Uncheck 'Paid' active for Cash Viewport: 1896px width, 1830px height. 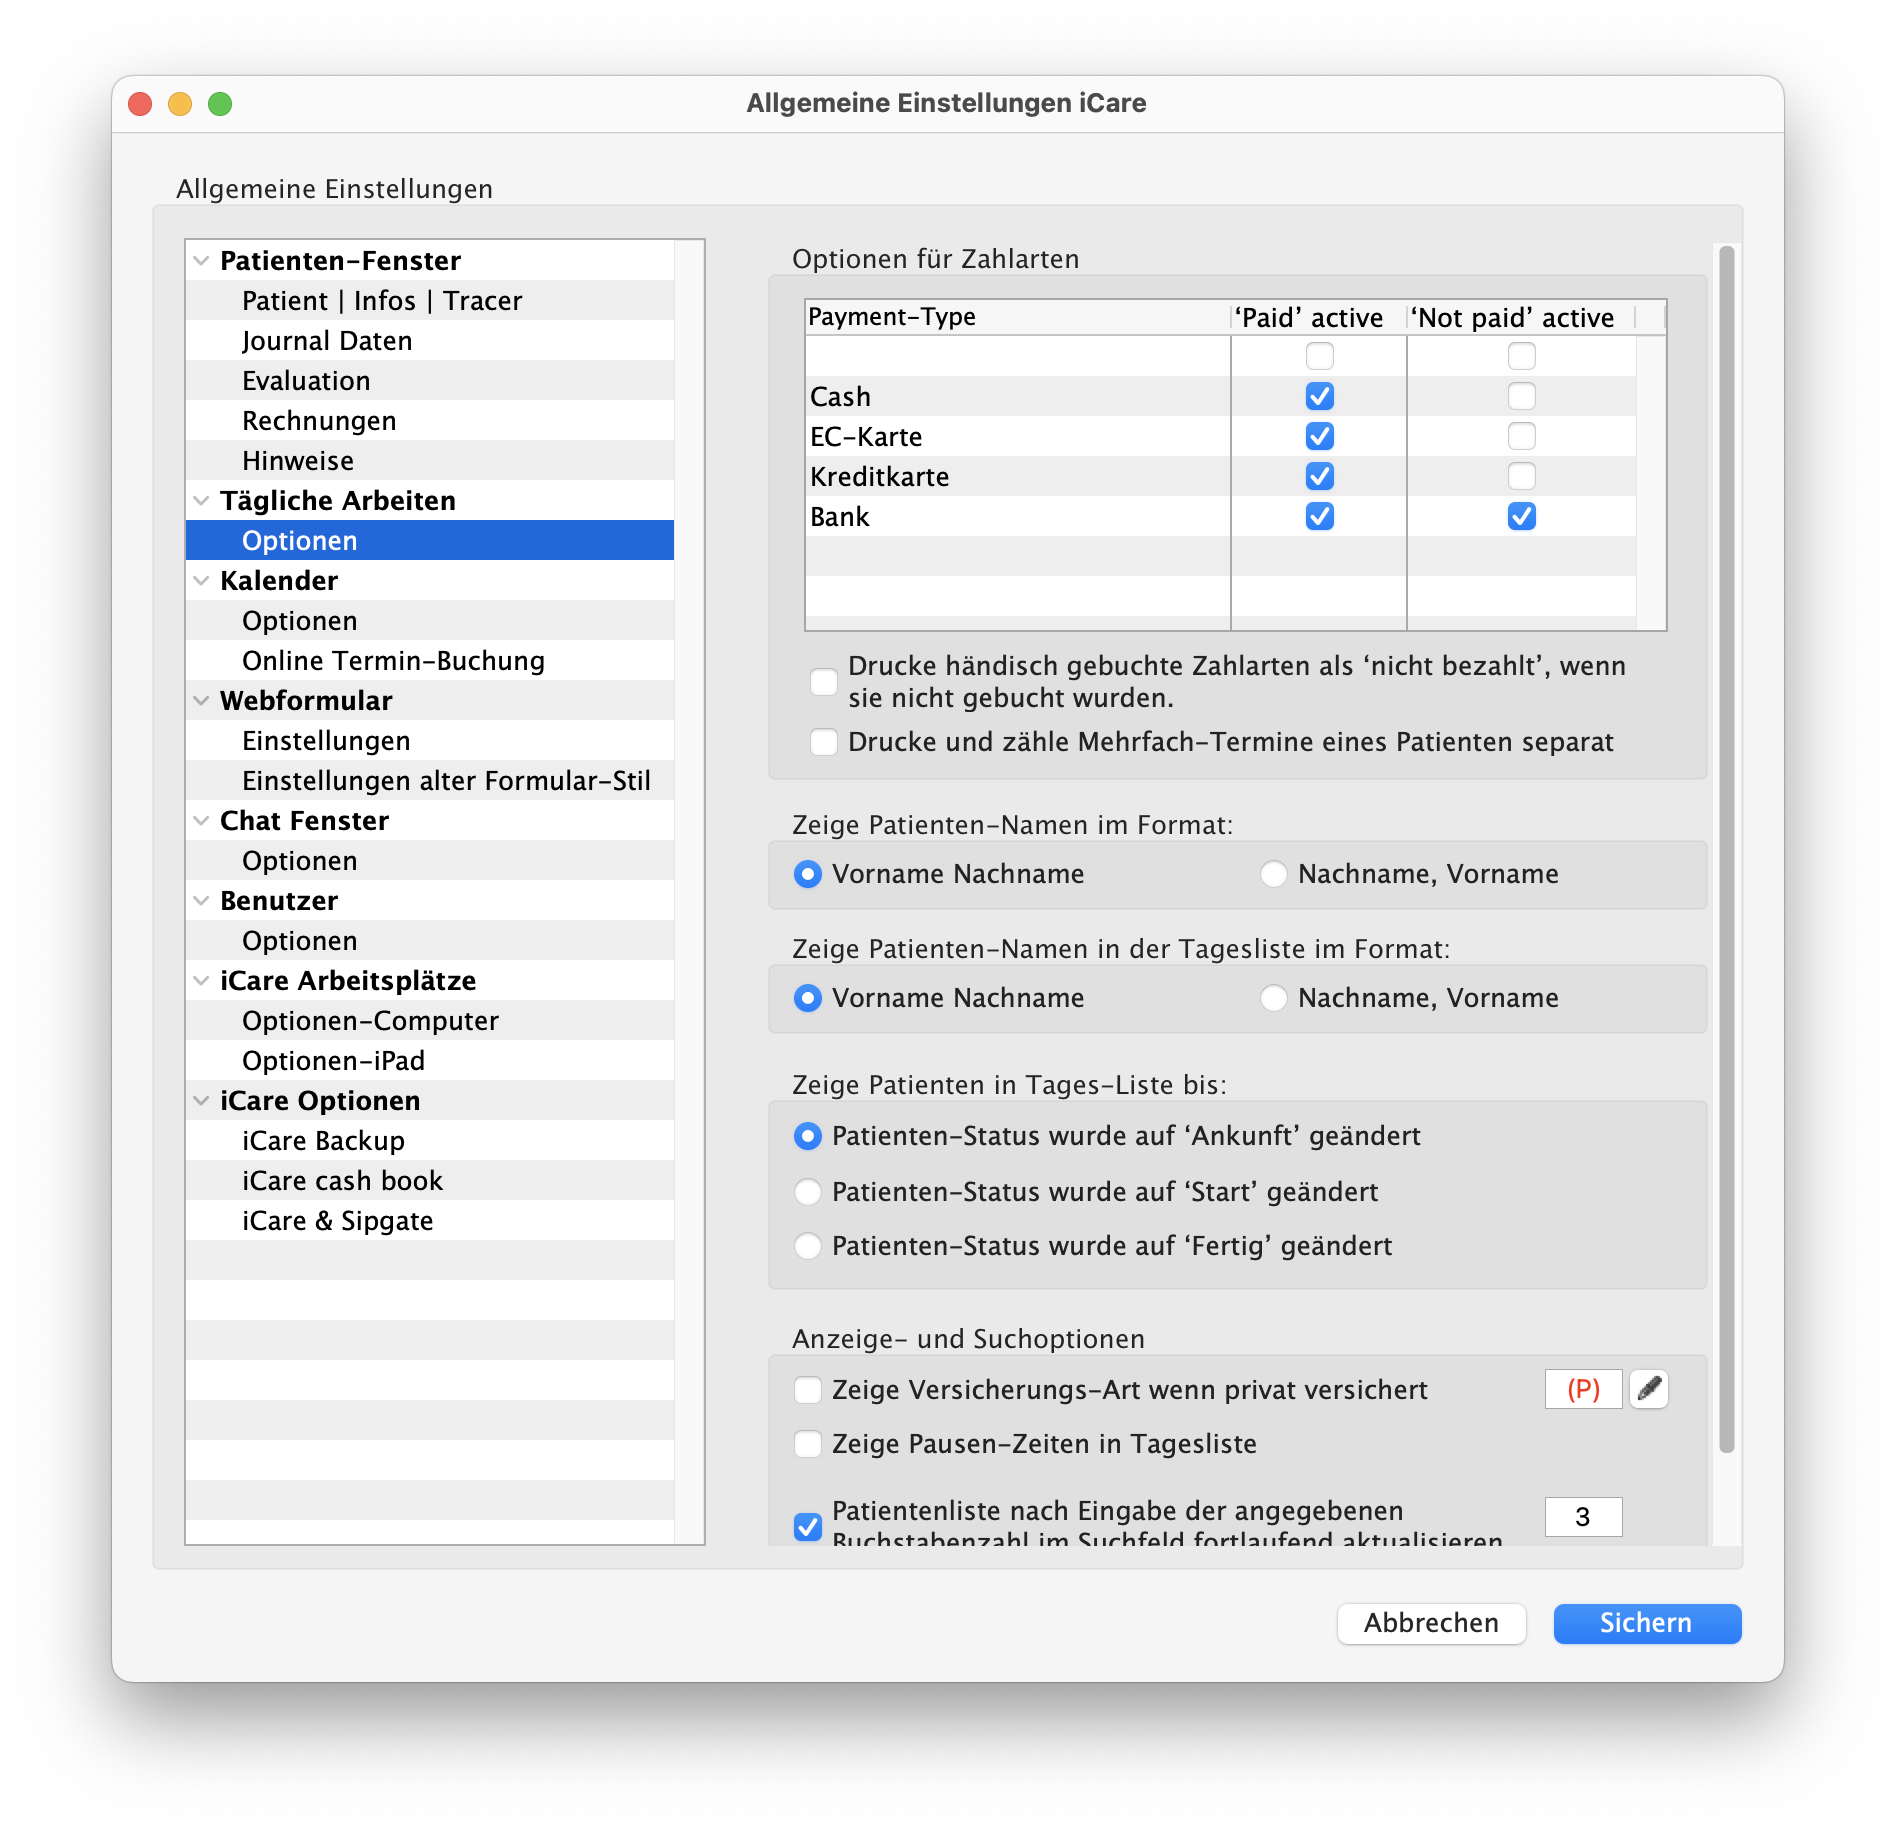tap(1319, 397)
